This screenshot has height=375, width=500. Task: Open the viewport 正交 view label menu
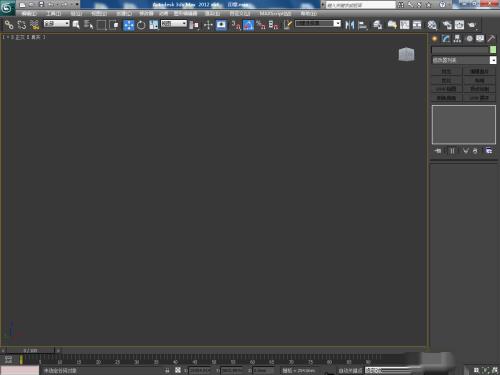pyautogui.click(x=20, y=37)
